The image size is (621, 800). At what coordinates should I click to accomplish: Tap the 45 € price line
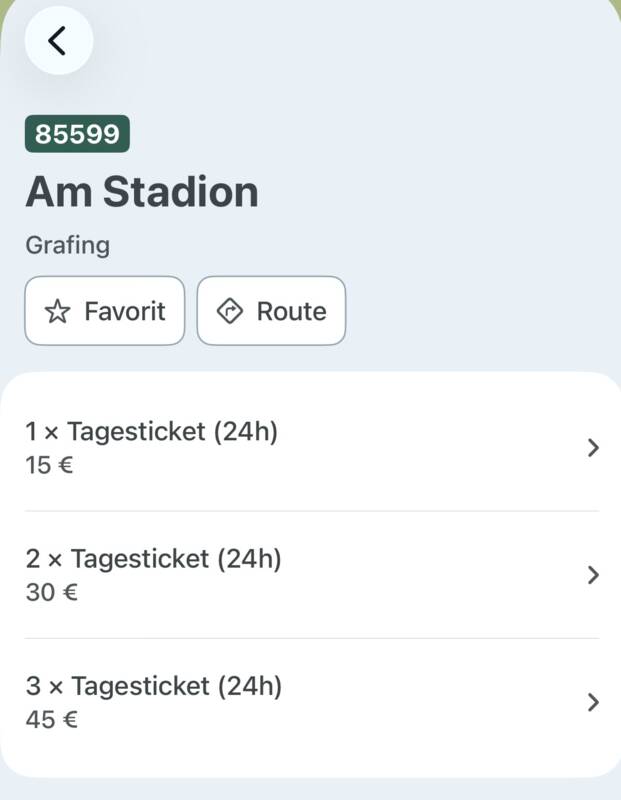(52, 720)
